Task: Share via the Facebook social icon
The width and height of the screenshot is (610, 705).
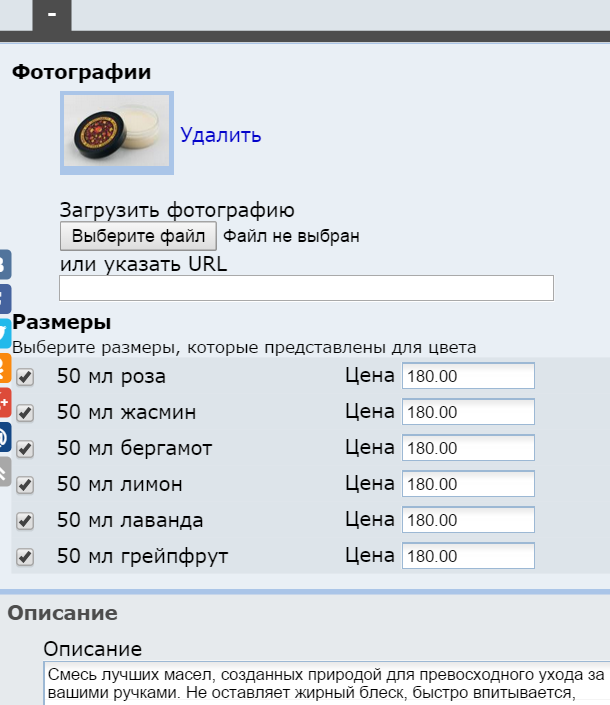Action: click(5, 299)
